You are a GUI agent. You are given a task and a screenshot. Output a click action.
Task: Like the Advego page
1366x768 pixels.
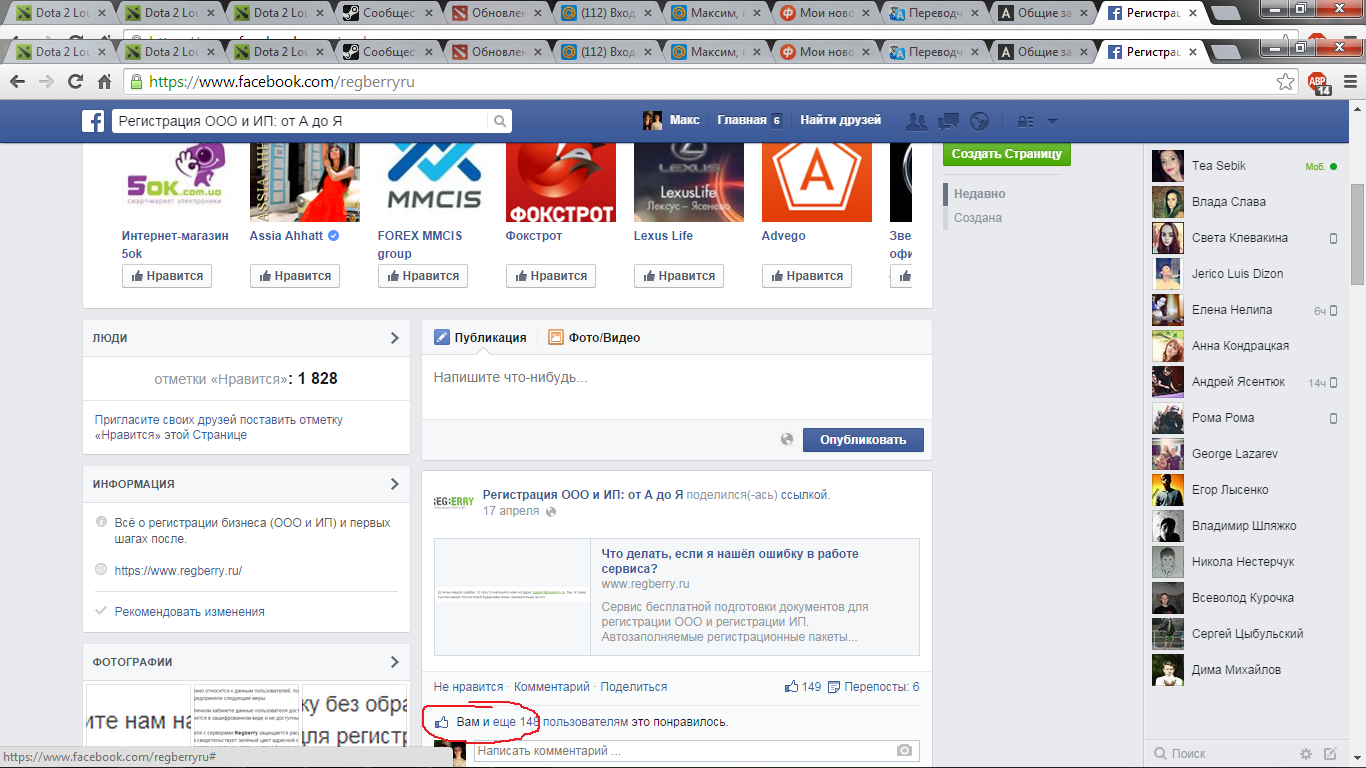pos(807,276)
